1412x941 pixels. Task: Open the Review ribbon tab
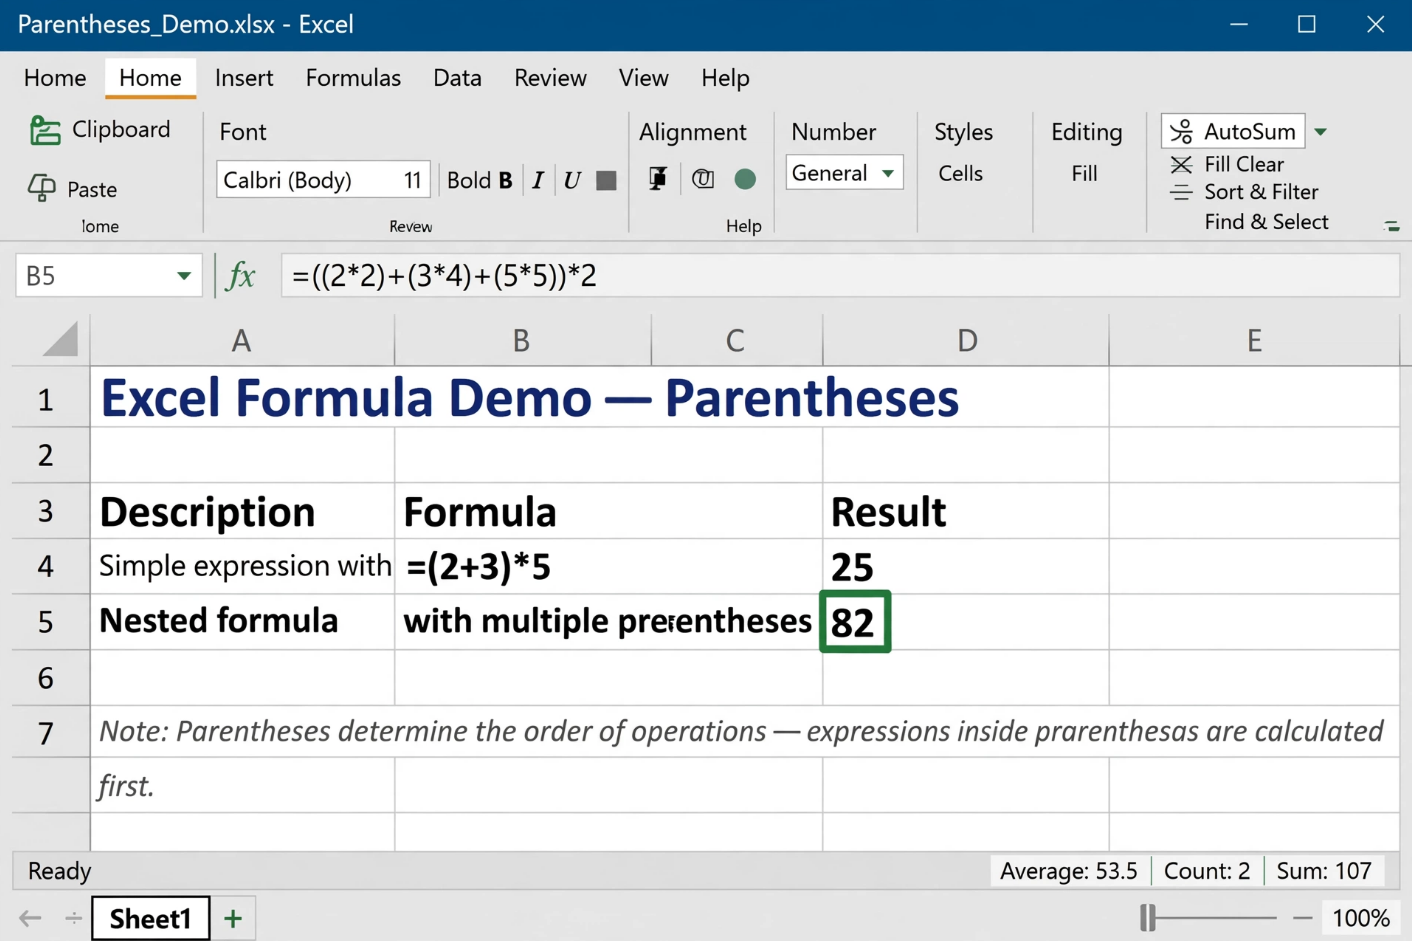click(x=550, y=78)
